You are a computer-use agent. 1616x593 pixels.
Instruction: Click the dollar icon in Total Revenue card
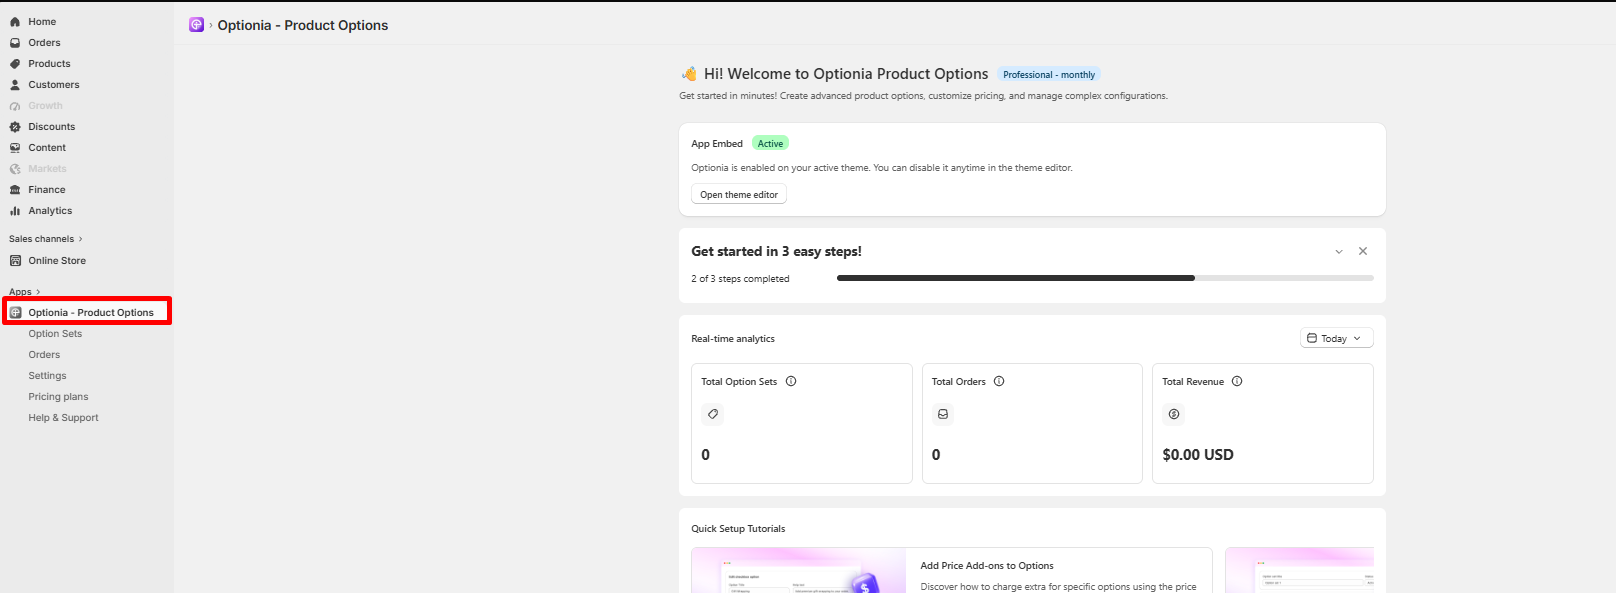click(x=1174, y=414)
